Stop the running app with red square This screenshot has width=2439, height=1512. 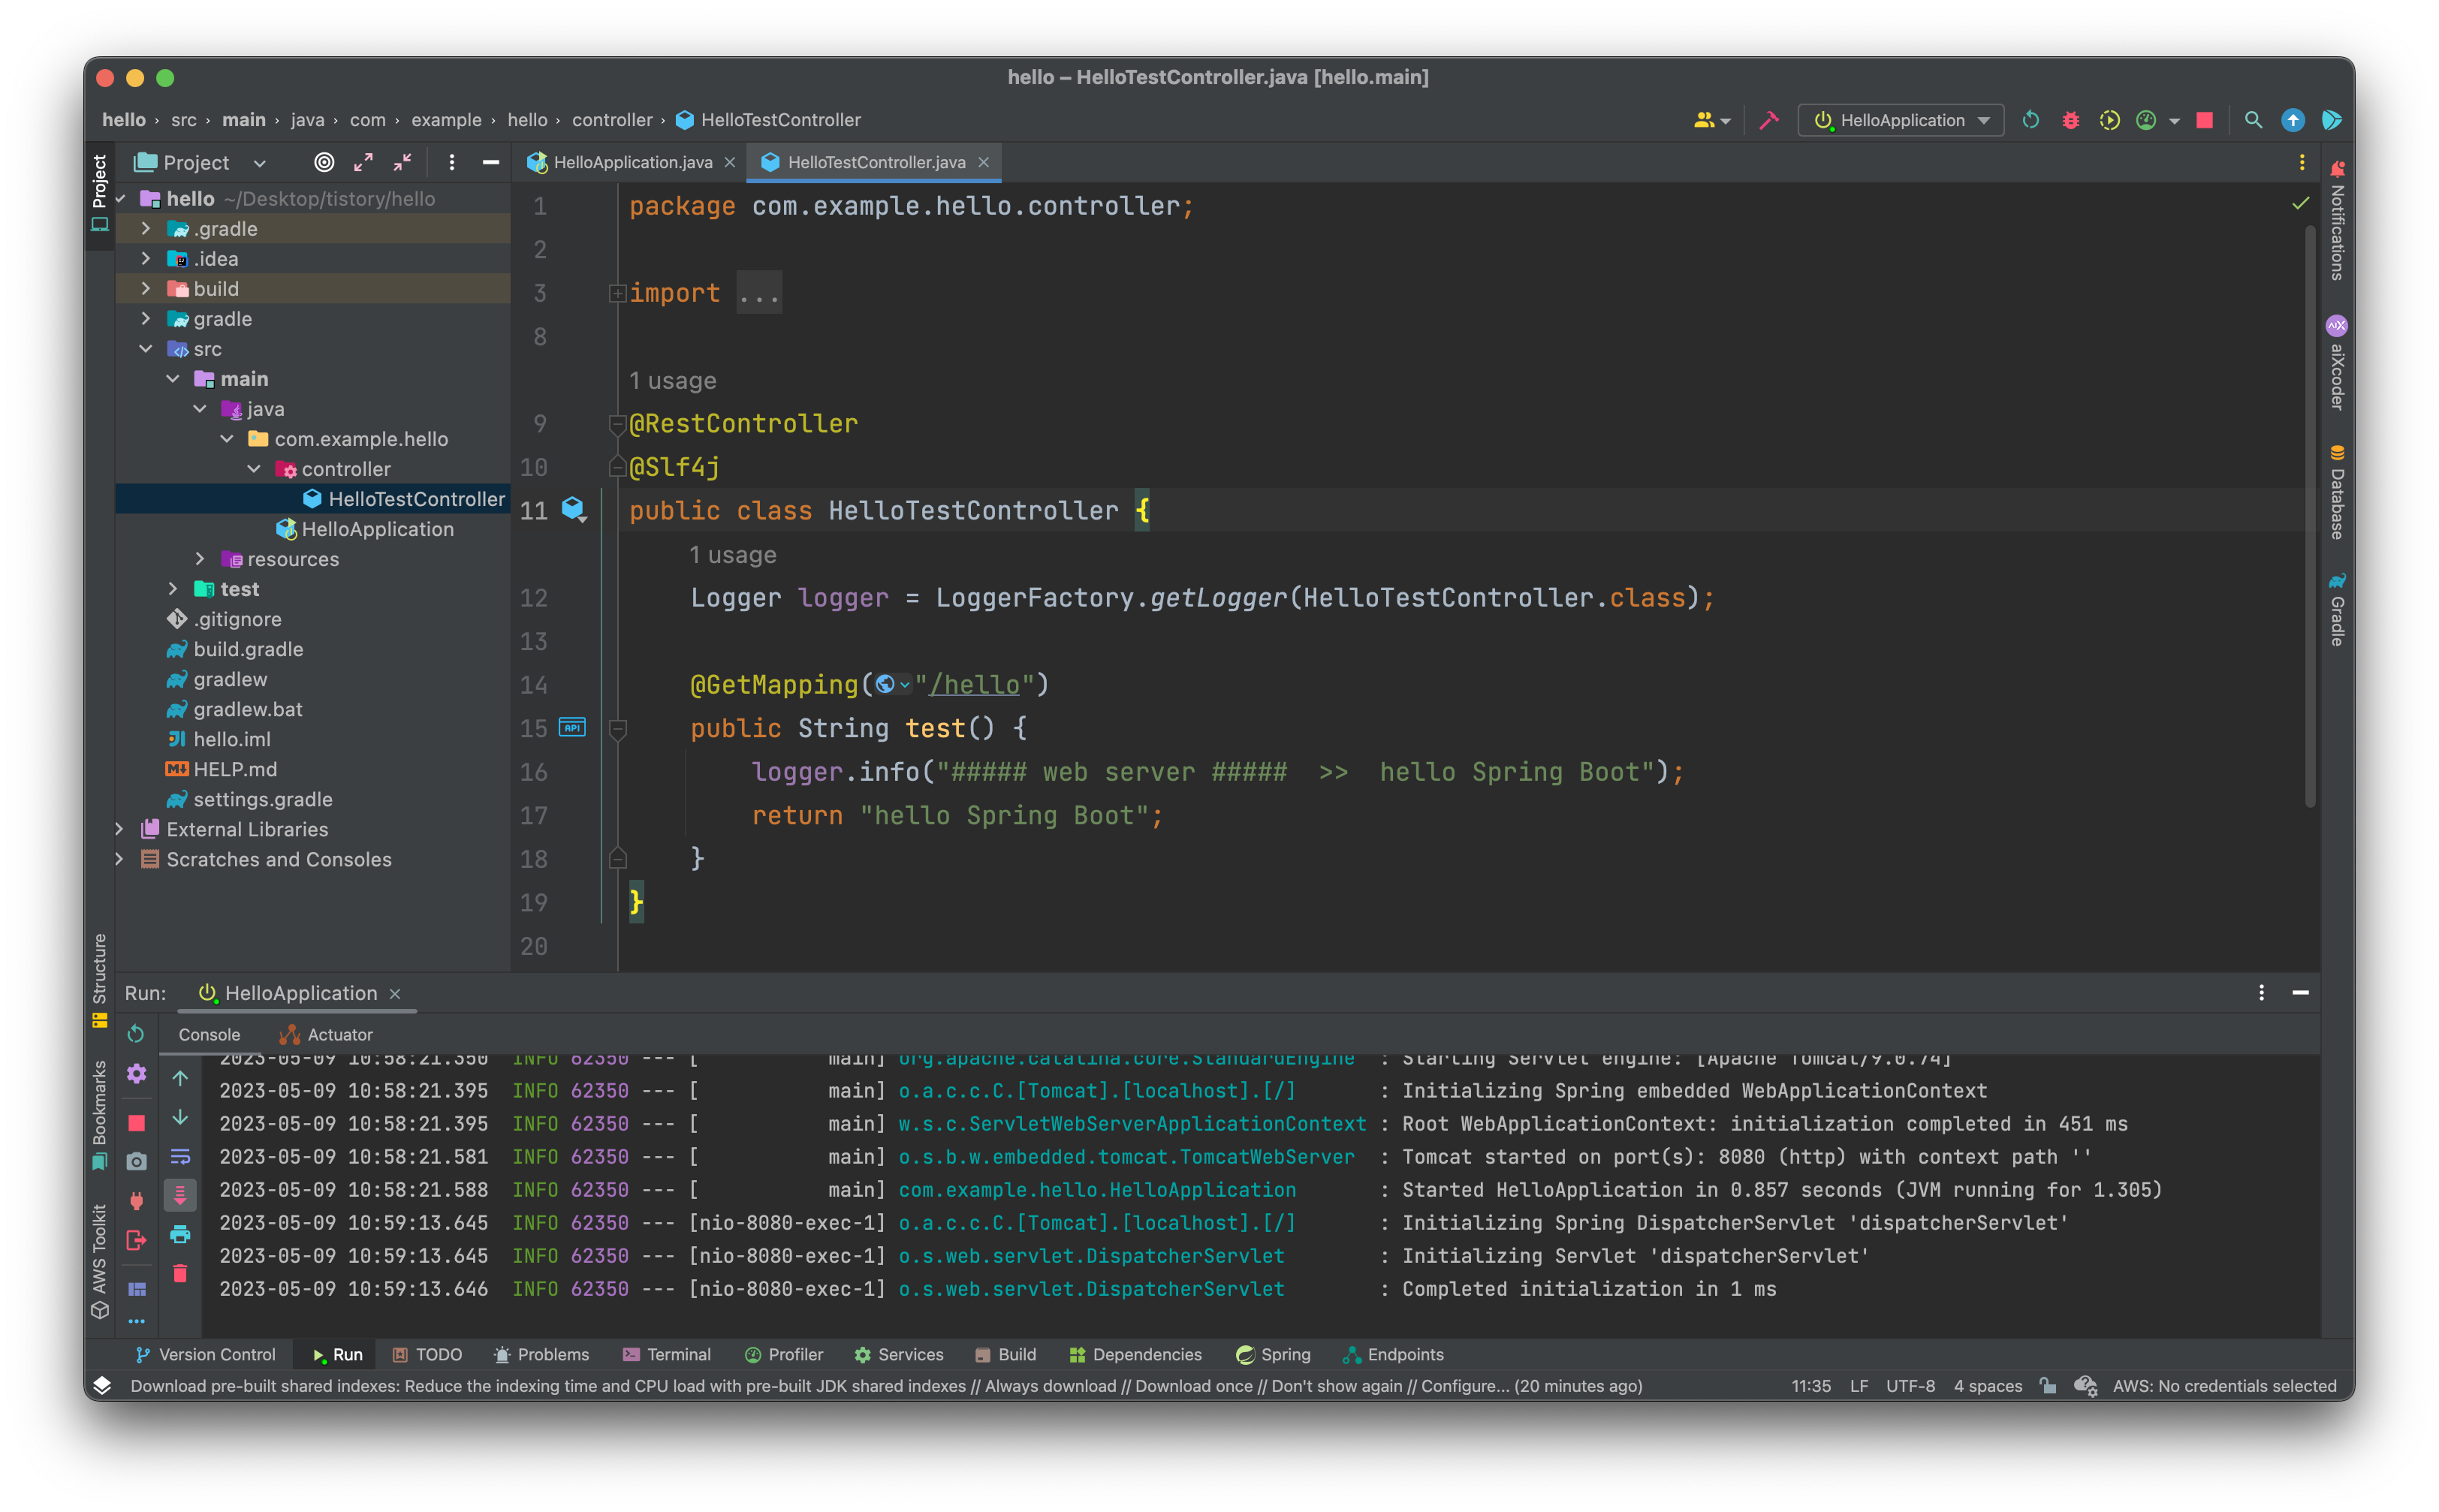pos(2204,120)
